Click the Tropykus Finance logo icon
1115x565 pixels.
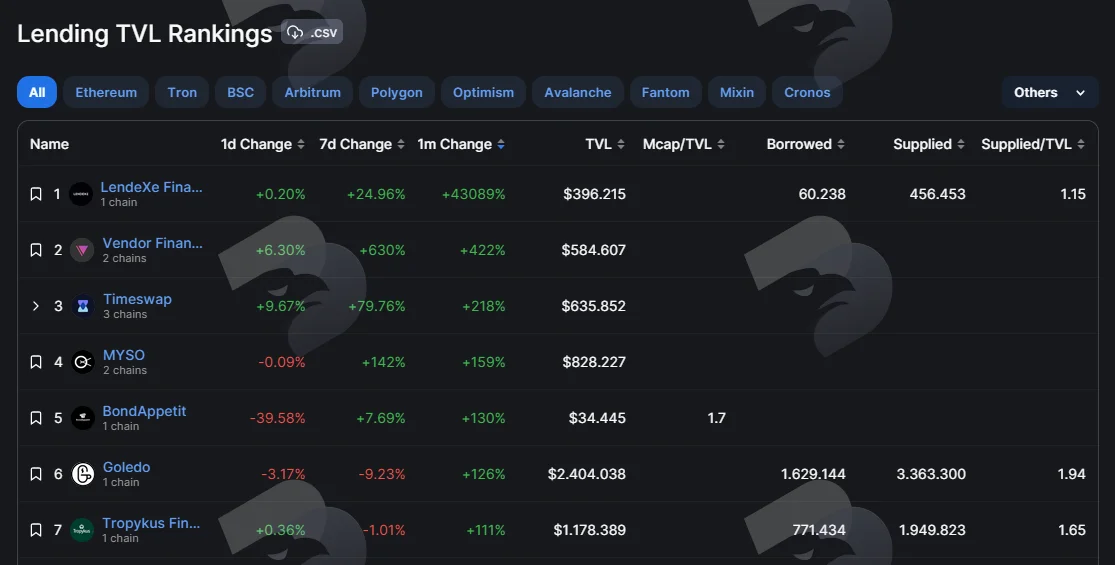coord(82,530)
